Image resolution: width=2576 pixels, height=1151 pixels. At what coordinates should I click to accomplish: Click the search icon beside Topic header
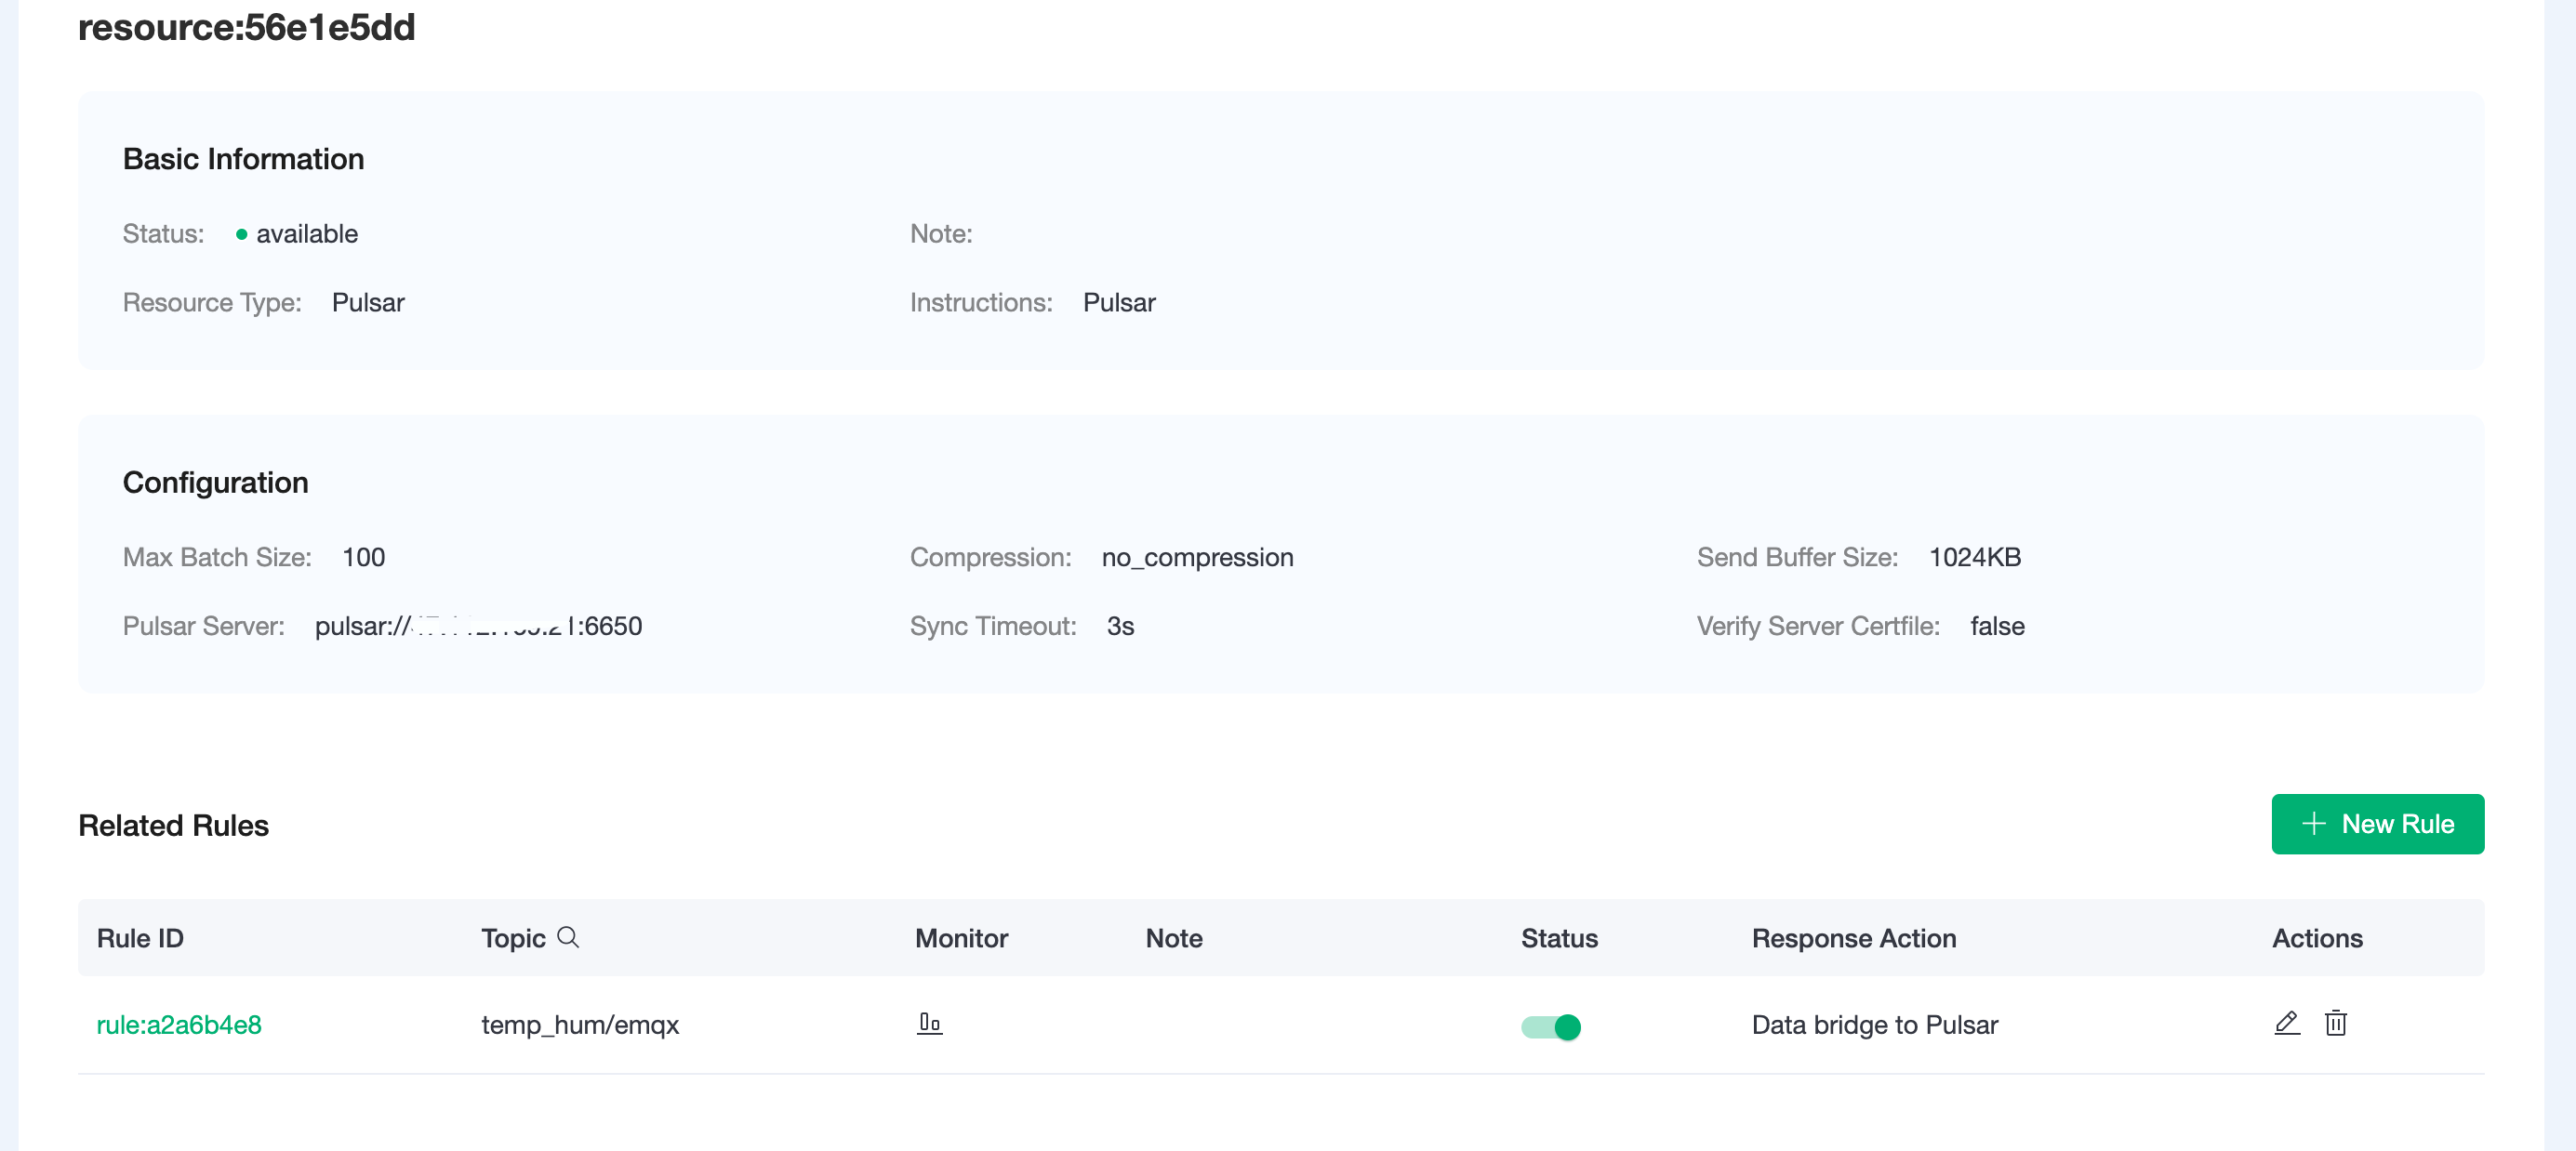pyautogui.click(x=568, y=937)
